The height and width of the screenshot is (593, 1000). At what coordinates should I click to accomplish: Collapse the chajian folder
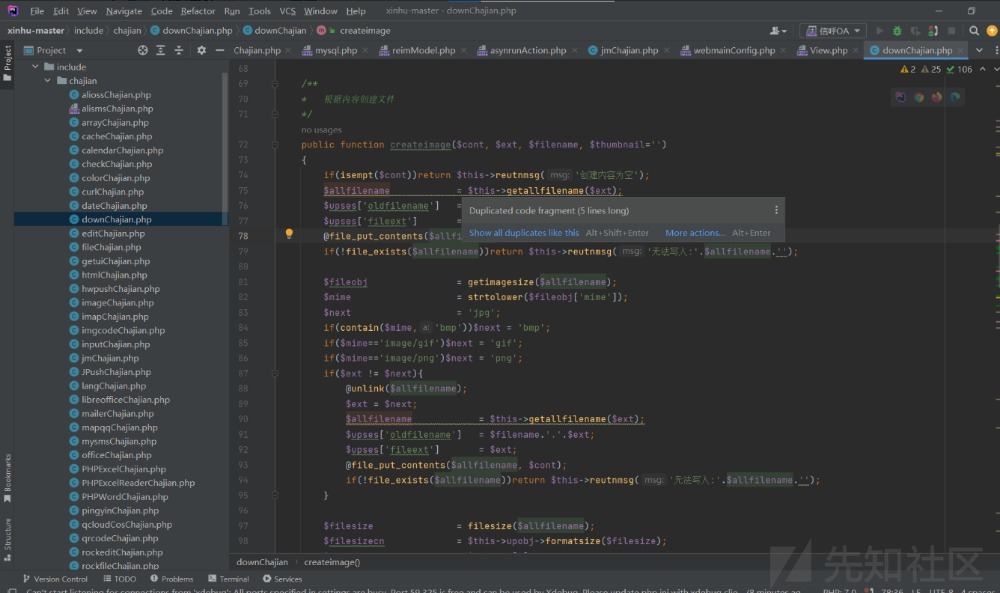pos(47,81)
